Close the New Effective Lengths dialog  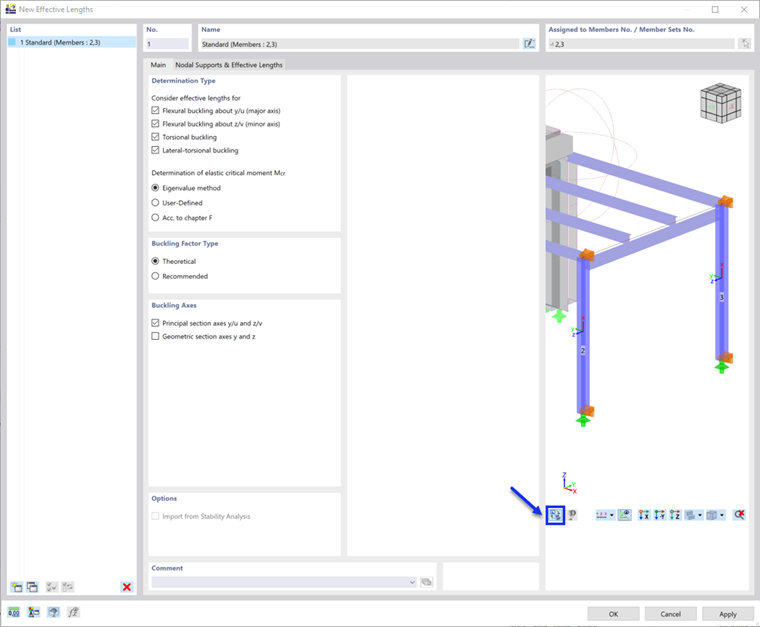[x=744, y=9]
